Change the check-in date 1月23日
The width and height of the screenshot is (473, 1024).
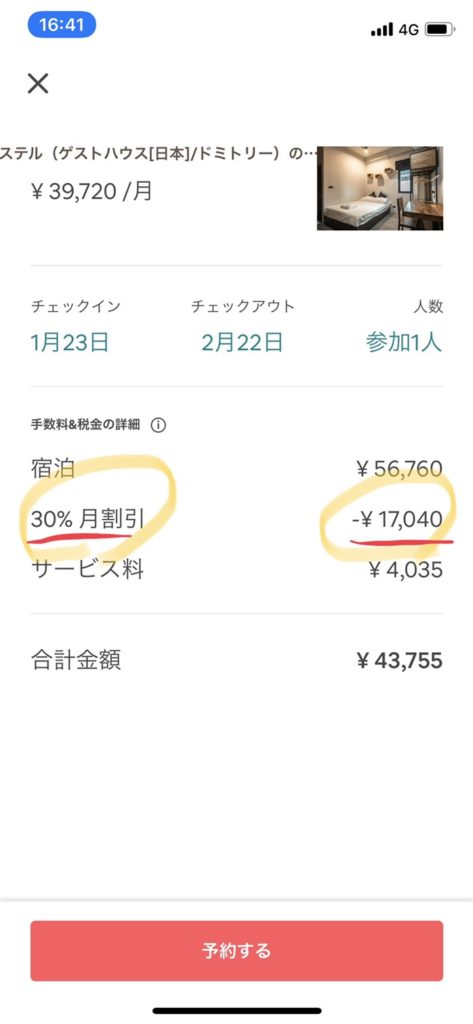tap(69, 342)
